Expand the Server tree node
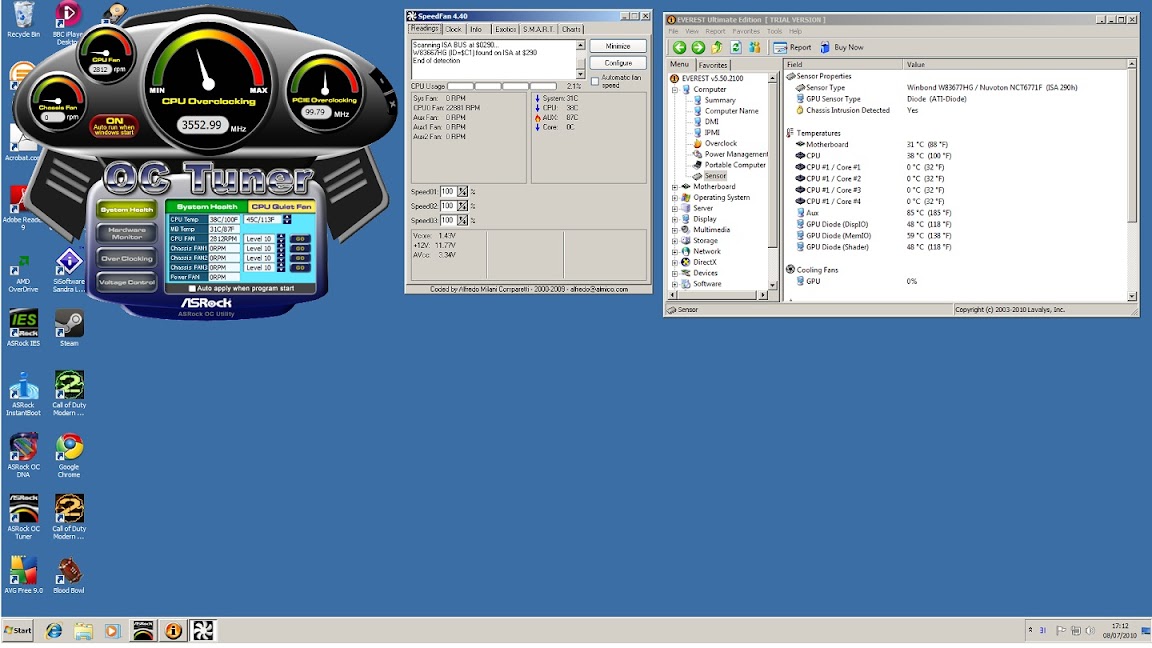The image size is (1152, 648). coord(674,209)
